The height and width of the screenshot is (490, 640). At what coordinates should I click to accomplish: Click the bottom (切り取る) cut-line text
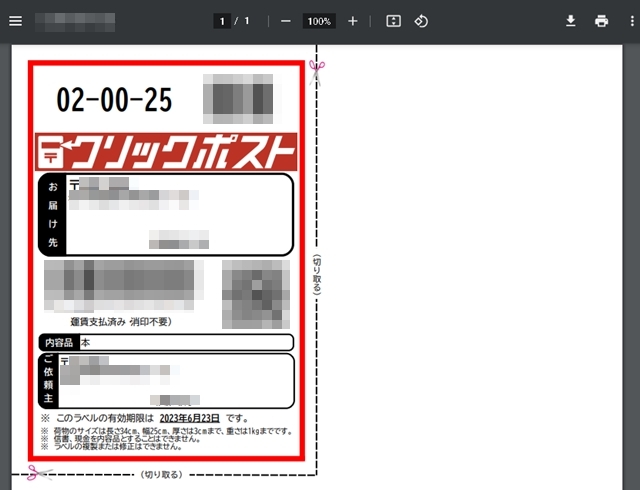[x=162, y=474]
